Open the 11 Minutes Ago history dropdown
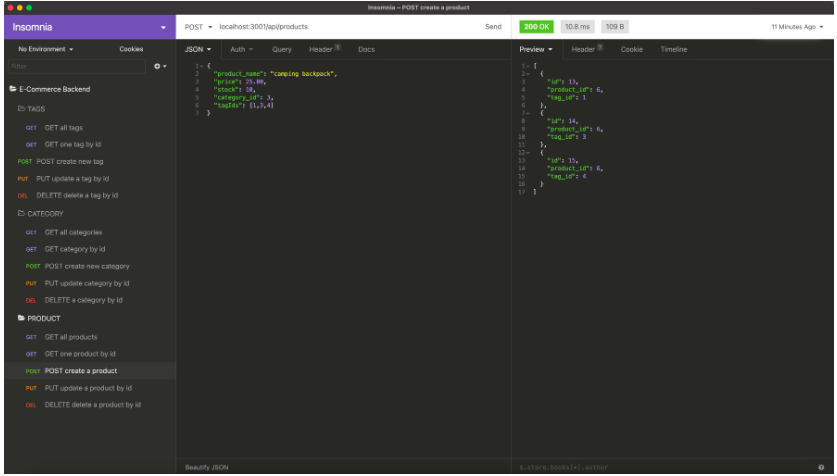The width and height of the screenshot is (837, 476). [797, 27]
